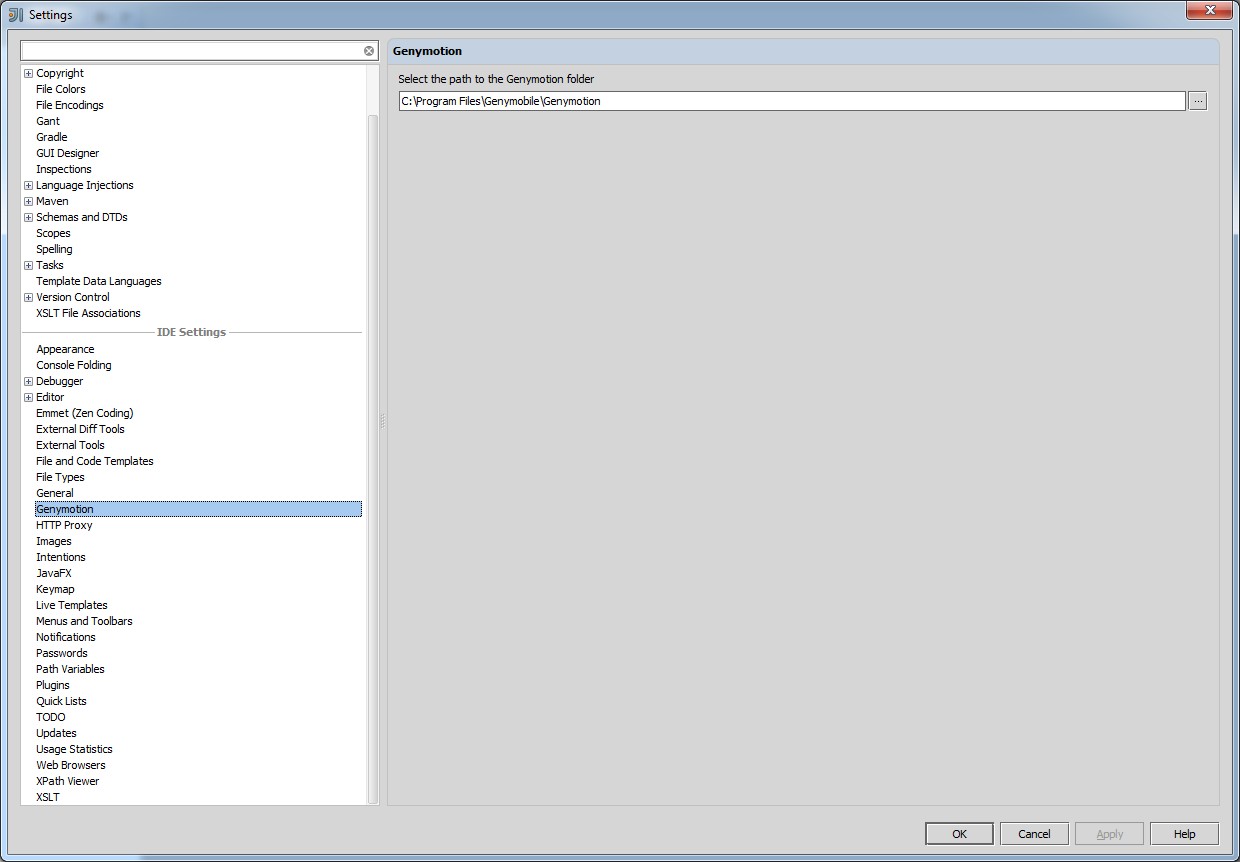Image resolution: width=1240 pixels, height=862 pixels.
Task: Select XSLT under IDE Settings
Action: point(48,797)
